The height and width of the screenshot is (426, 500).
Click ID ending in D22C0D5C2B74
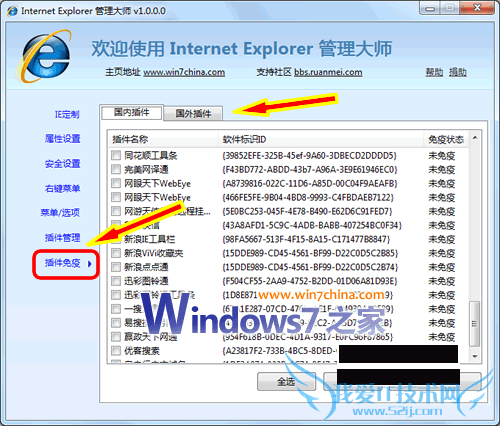click(x=310, y=267)
